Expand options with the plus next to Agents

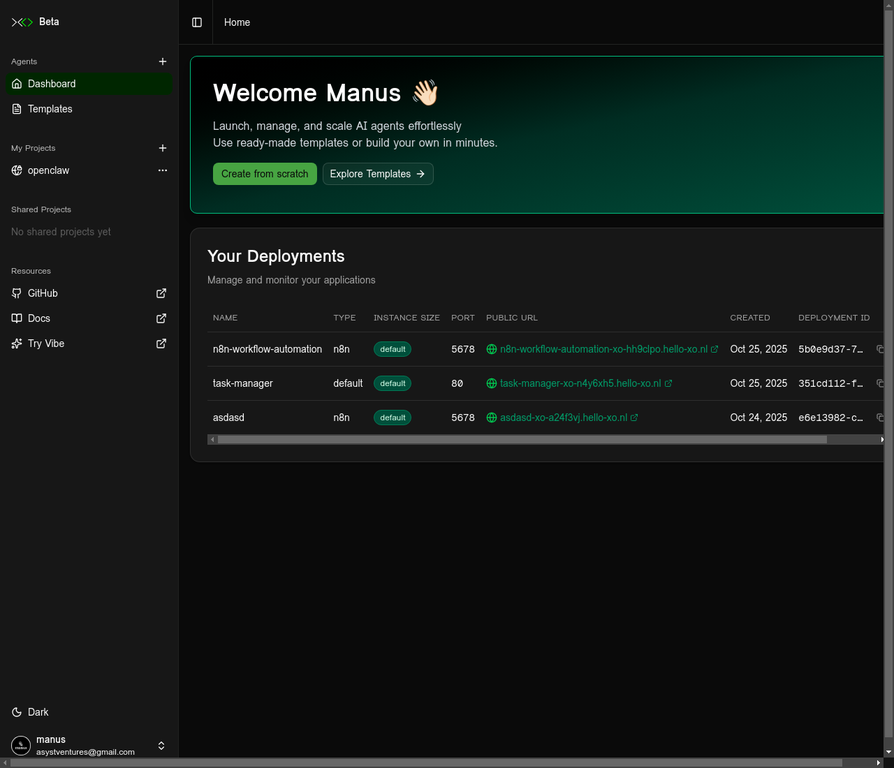click(162, 61)
